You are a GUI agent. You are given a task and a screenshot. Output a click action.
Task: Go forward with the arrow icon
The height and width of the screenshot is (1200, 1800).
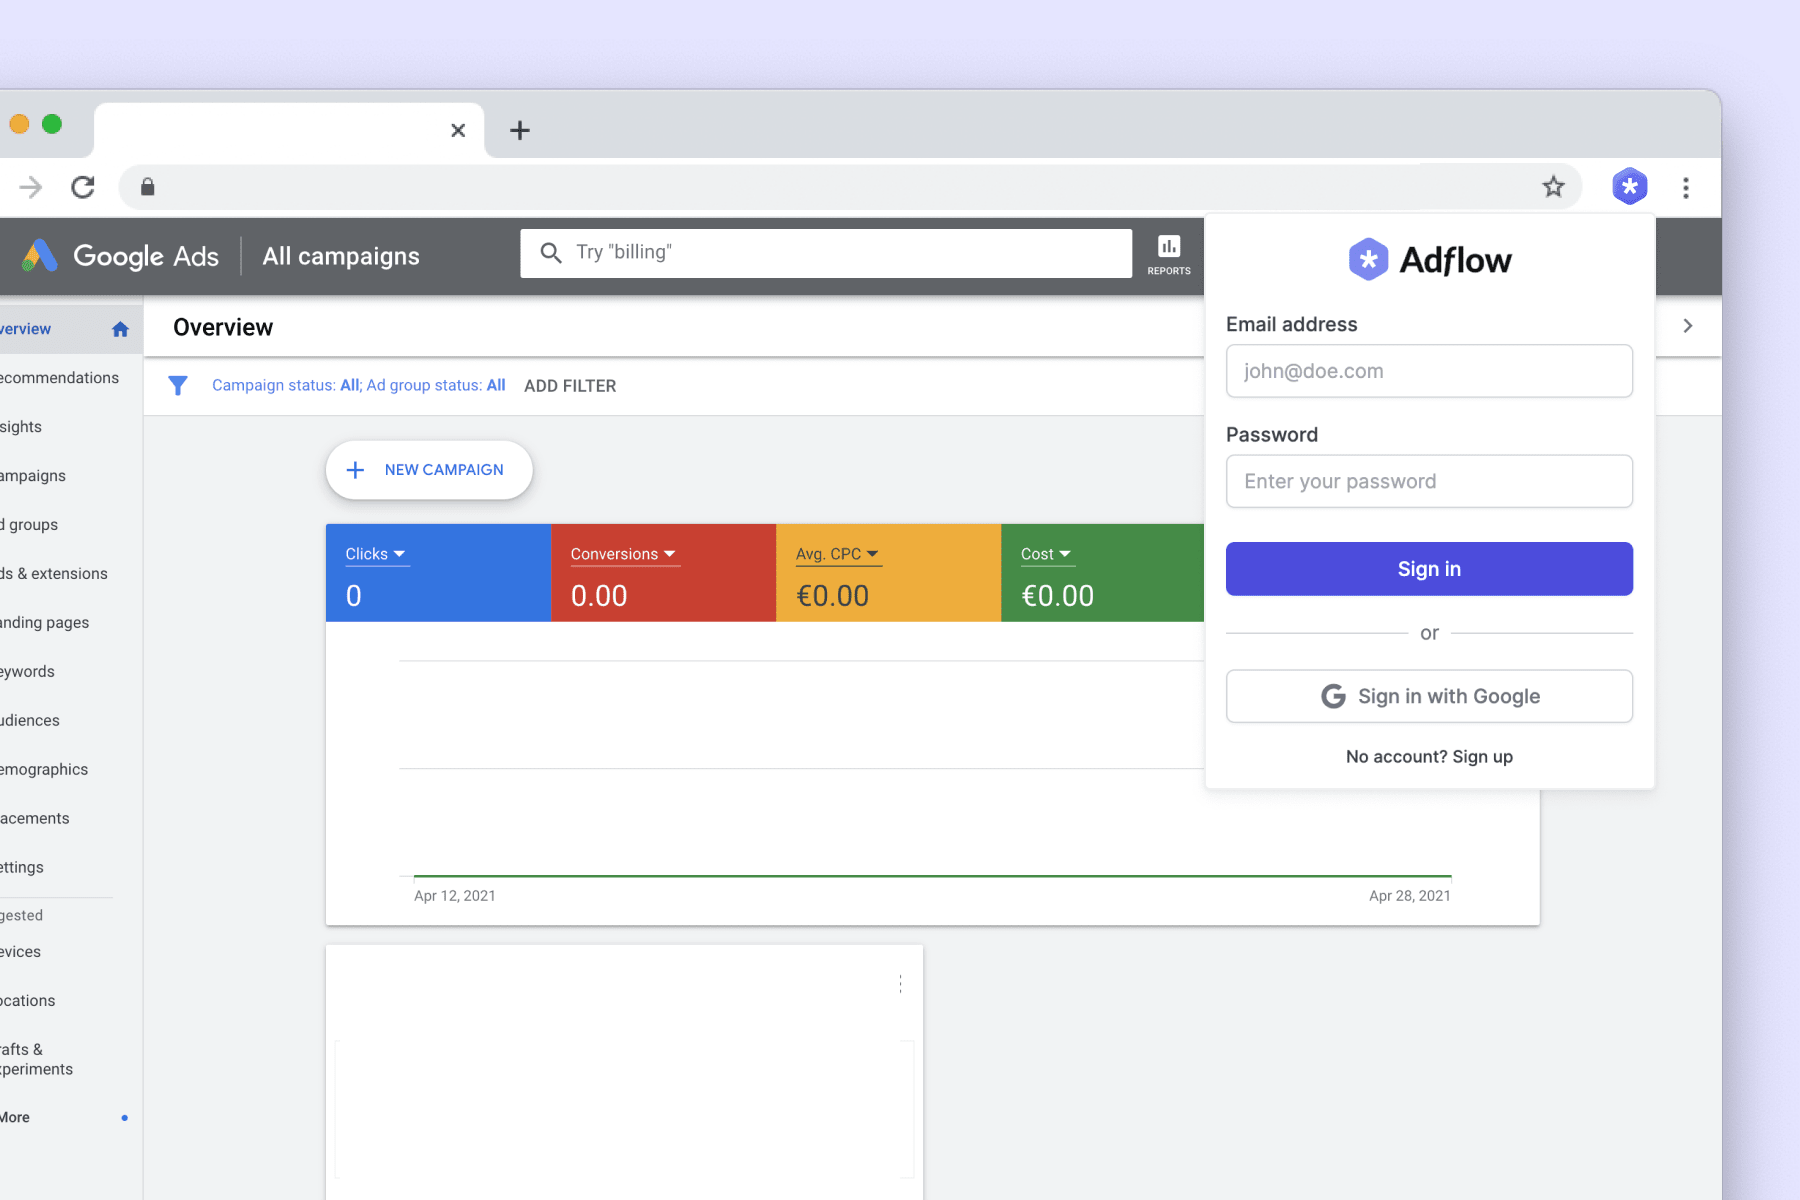[31, 187]
